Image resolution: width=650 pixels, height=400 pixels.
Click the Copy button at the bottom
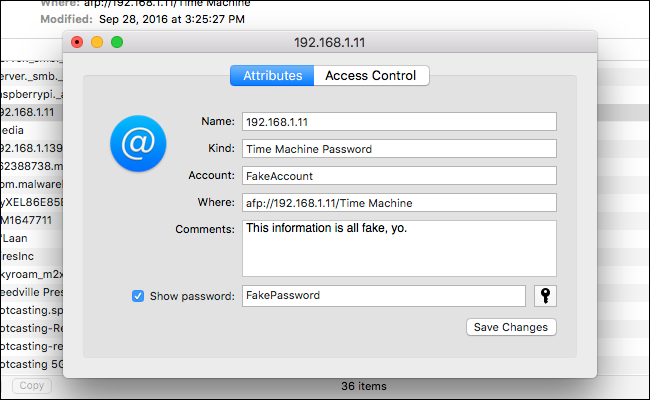pos(32,386)
